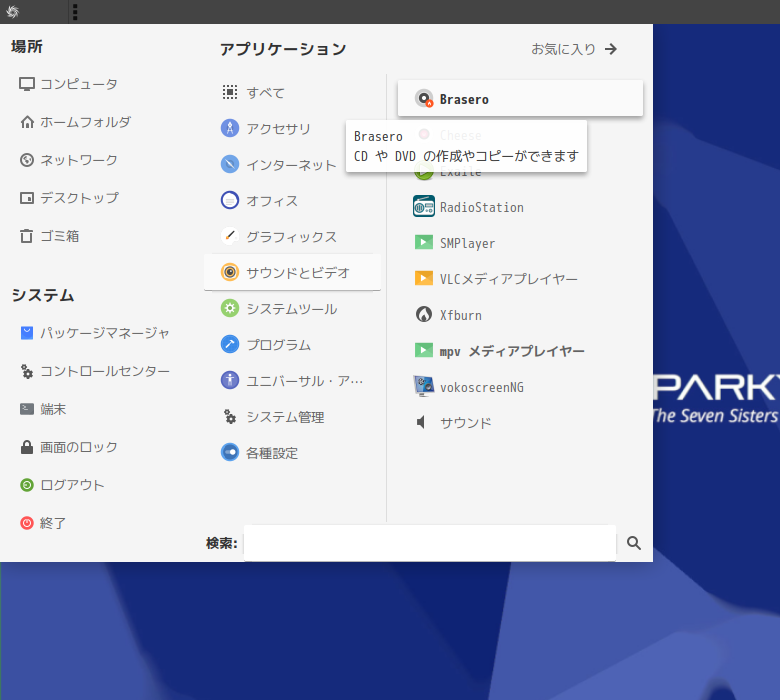
Task: Select the アクセサリ category
Action: [292, 128]
